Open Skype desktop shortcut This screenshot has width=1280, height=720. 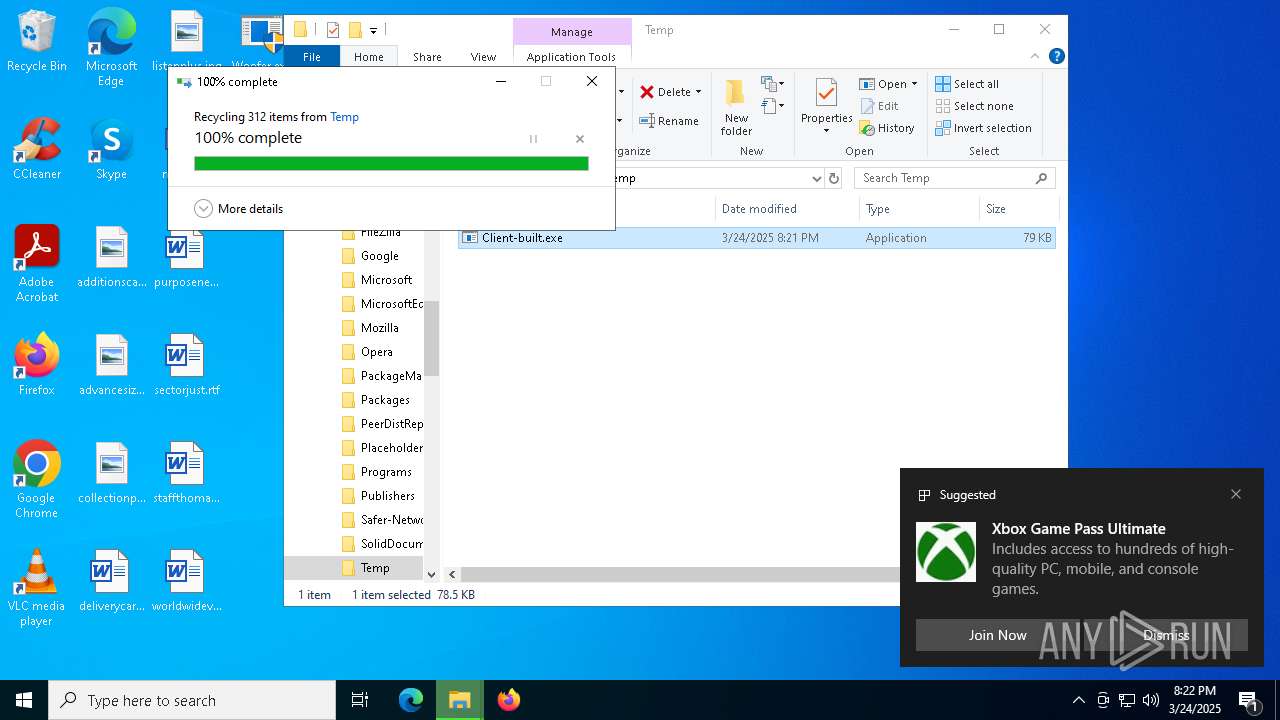(111, 149)
